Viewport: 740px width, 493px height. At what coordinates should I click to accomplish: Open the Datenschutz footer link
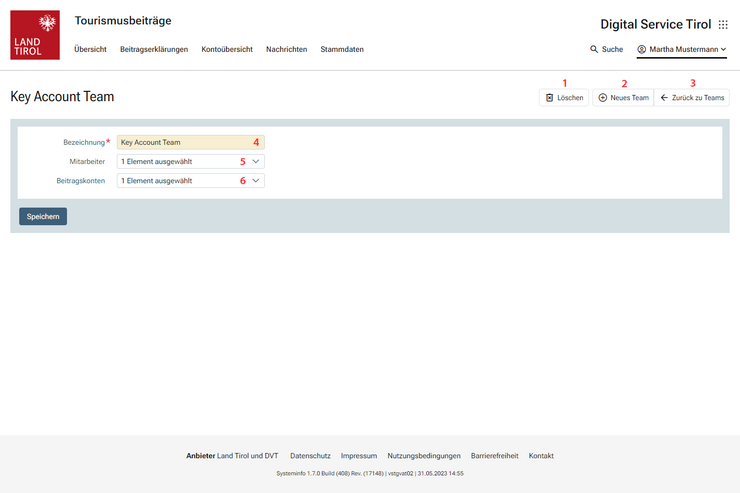pos(310,456)
